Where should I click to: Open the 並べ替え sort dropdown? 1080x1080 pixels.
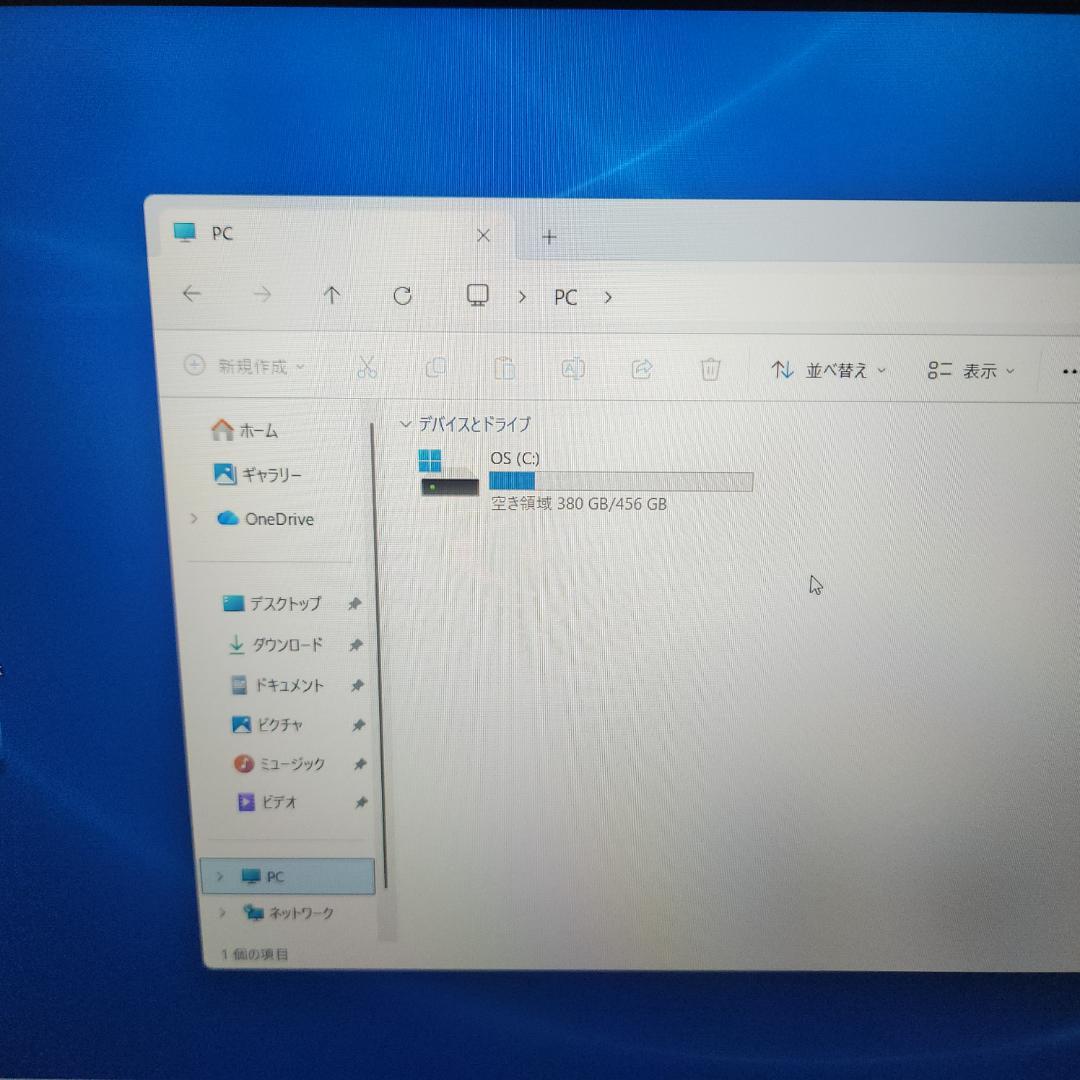tap(829, 370)
